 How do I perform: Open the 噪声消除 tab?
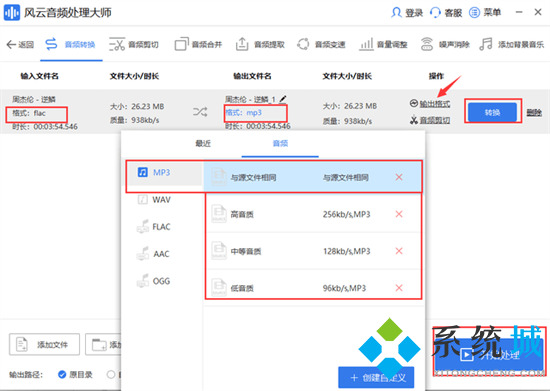tap(445, 45)
